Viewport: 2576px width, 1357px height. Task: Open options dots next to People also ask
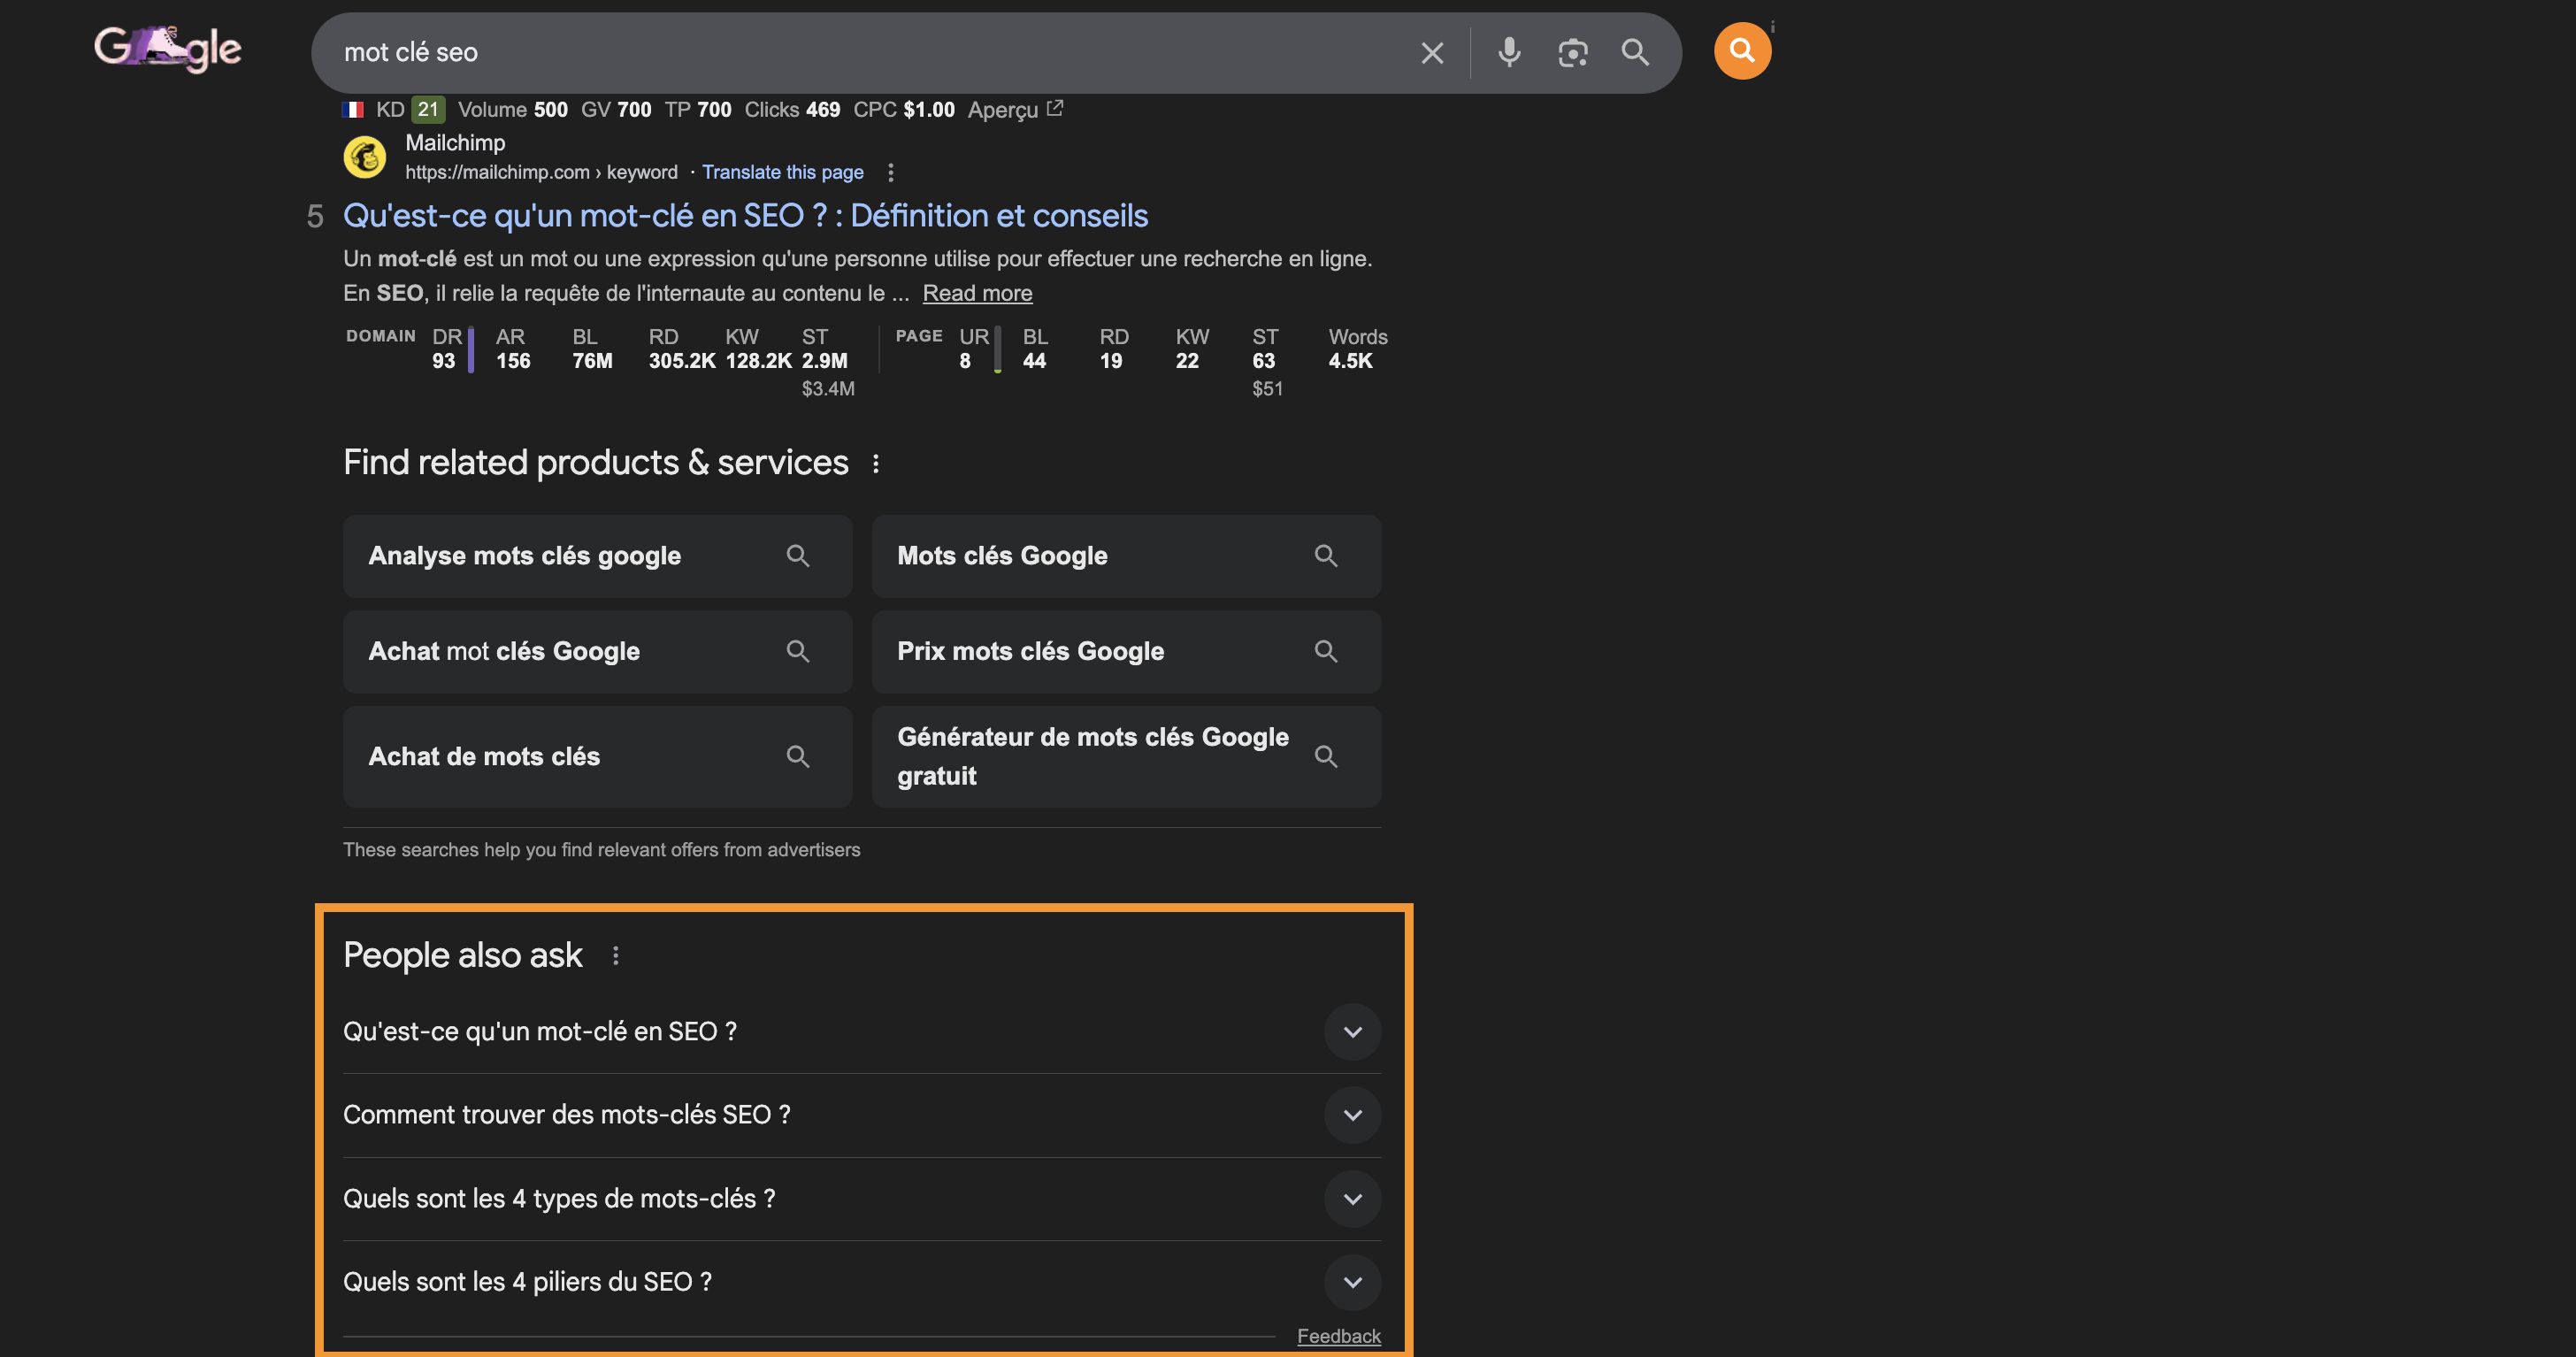point(616,956)
